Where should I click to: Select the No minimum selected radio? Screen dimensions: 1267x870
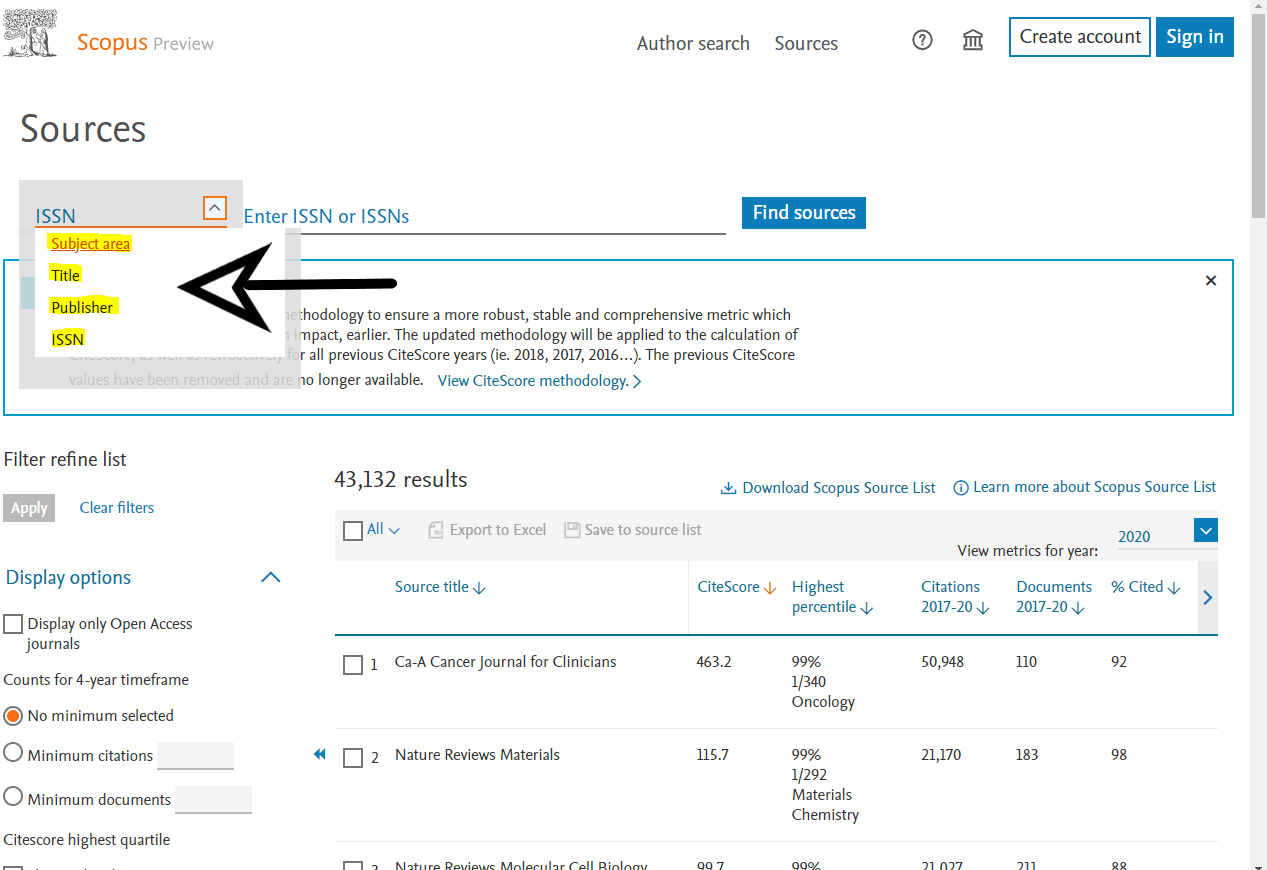tap(13, 716)
